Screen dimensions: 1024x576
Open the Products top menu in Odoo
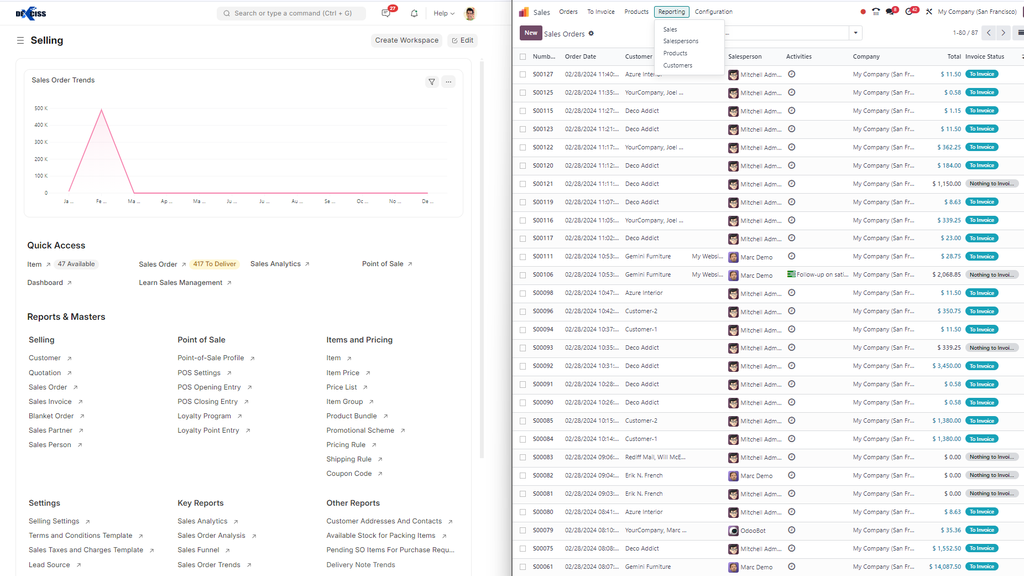[x=636, y=12]
